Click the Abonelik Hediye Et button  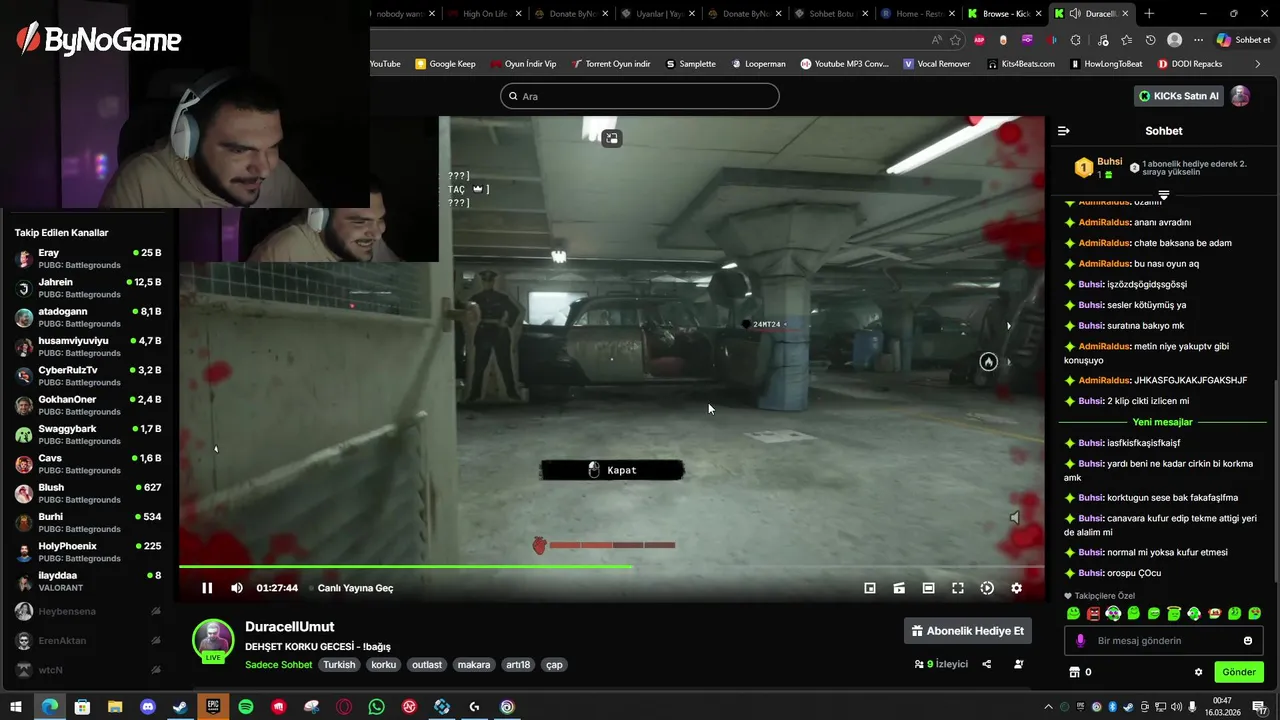[x=967, y=631]
